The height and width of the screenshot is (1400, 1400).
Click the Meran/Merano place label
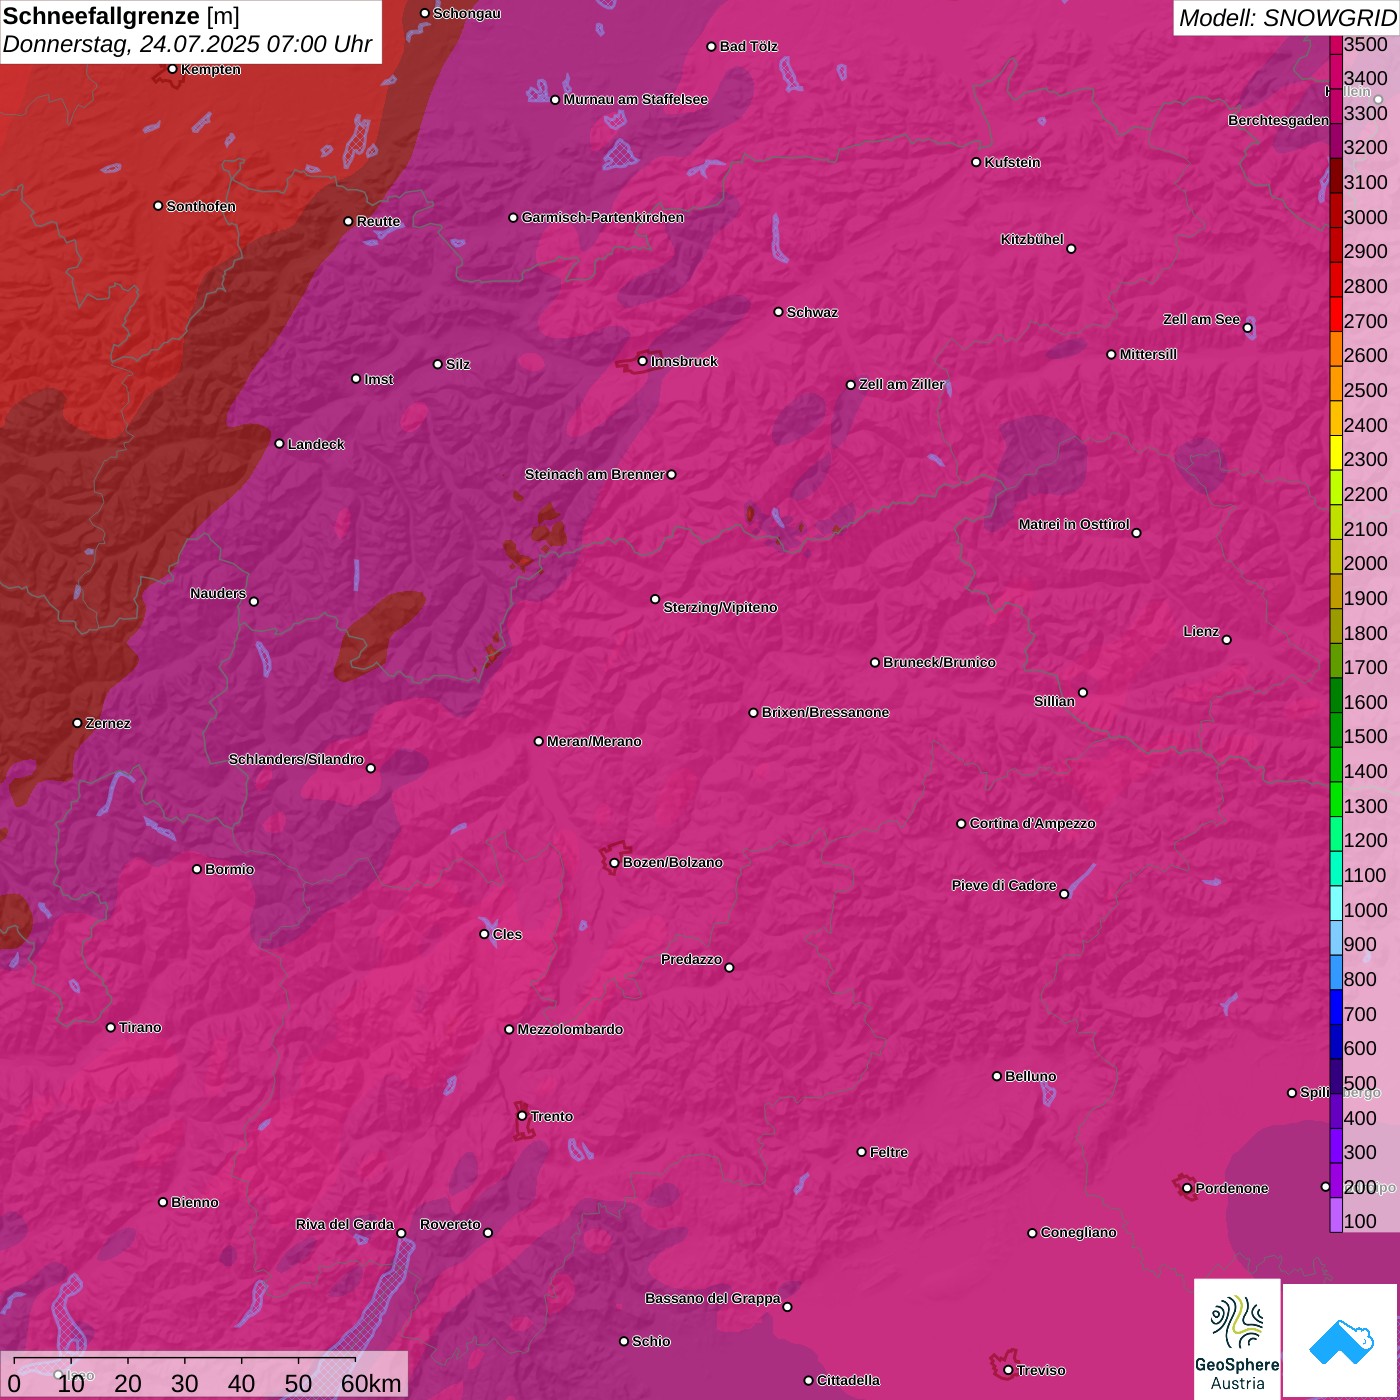[594, 741]
